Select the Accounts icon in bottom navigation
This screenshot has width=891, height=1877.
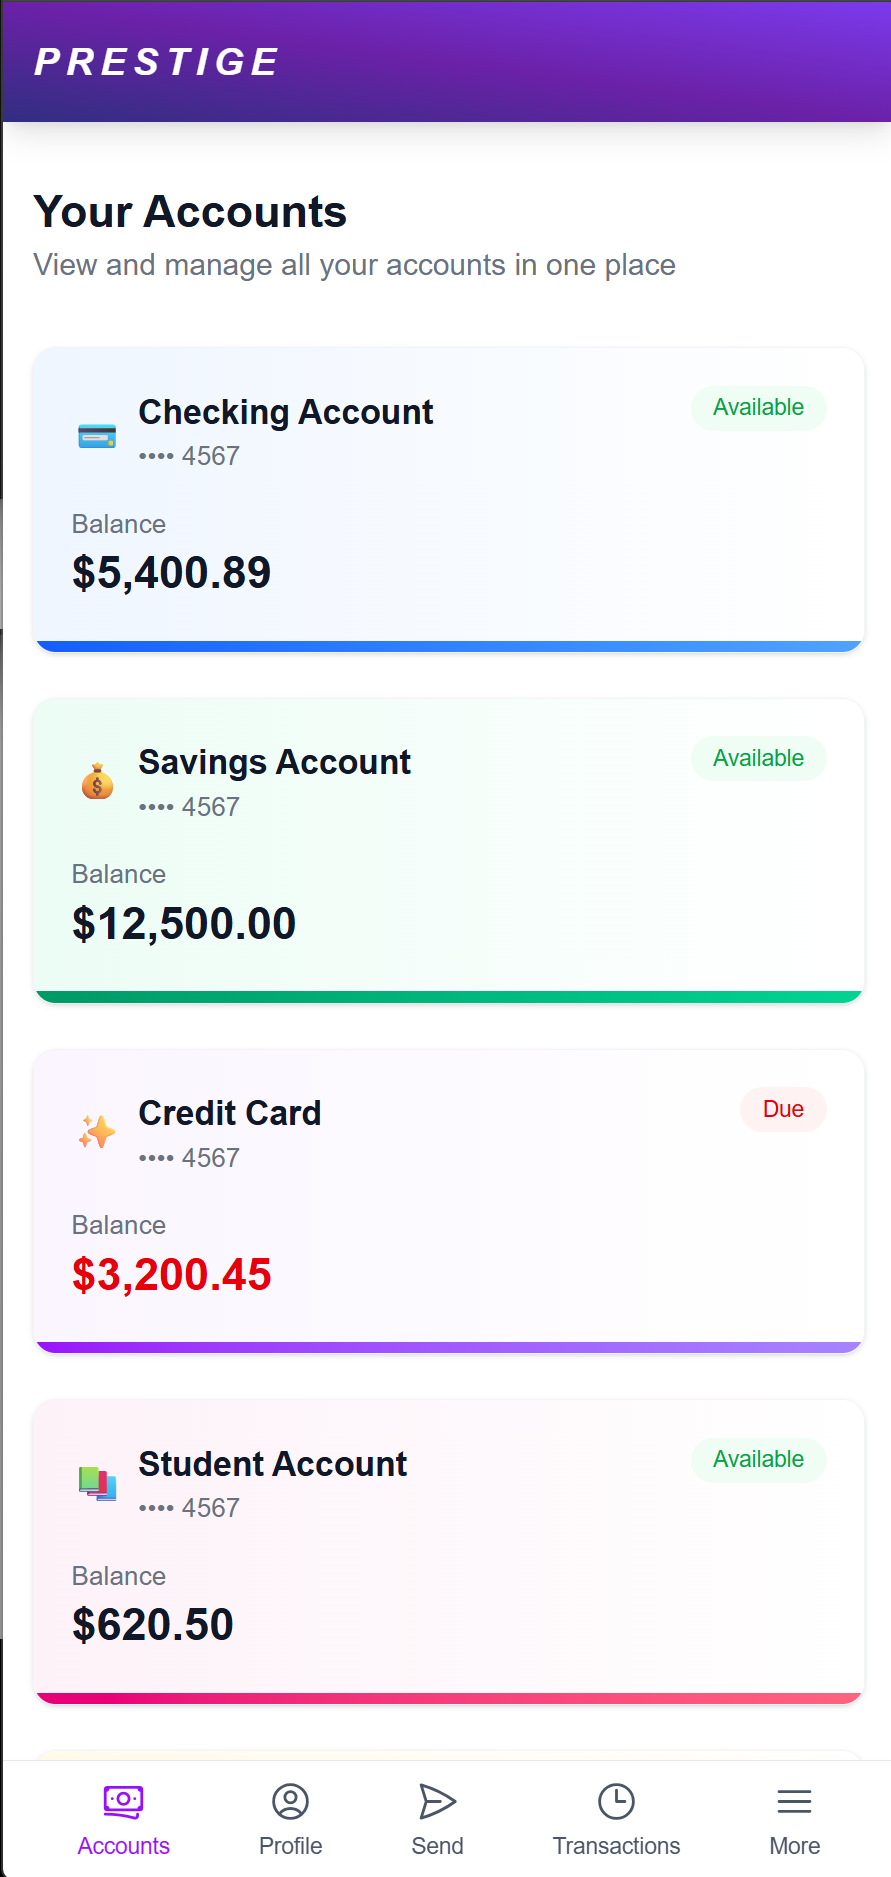[x=123, y=1800]
